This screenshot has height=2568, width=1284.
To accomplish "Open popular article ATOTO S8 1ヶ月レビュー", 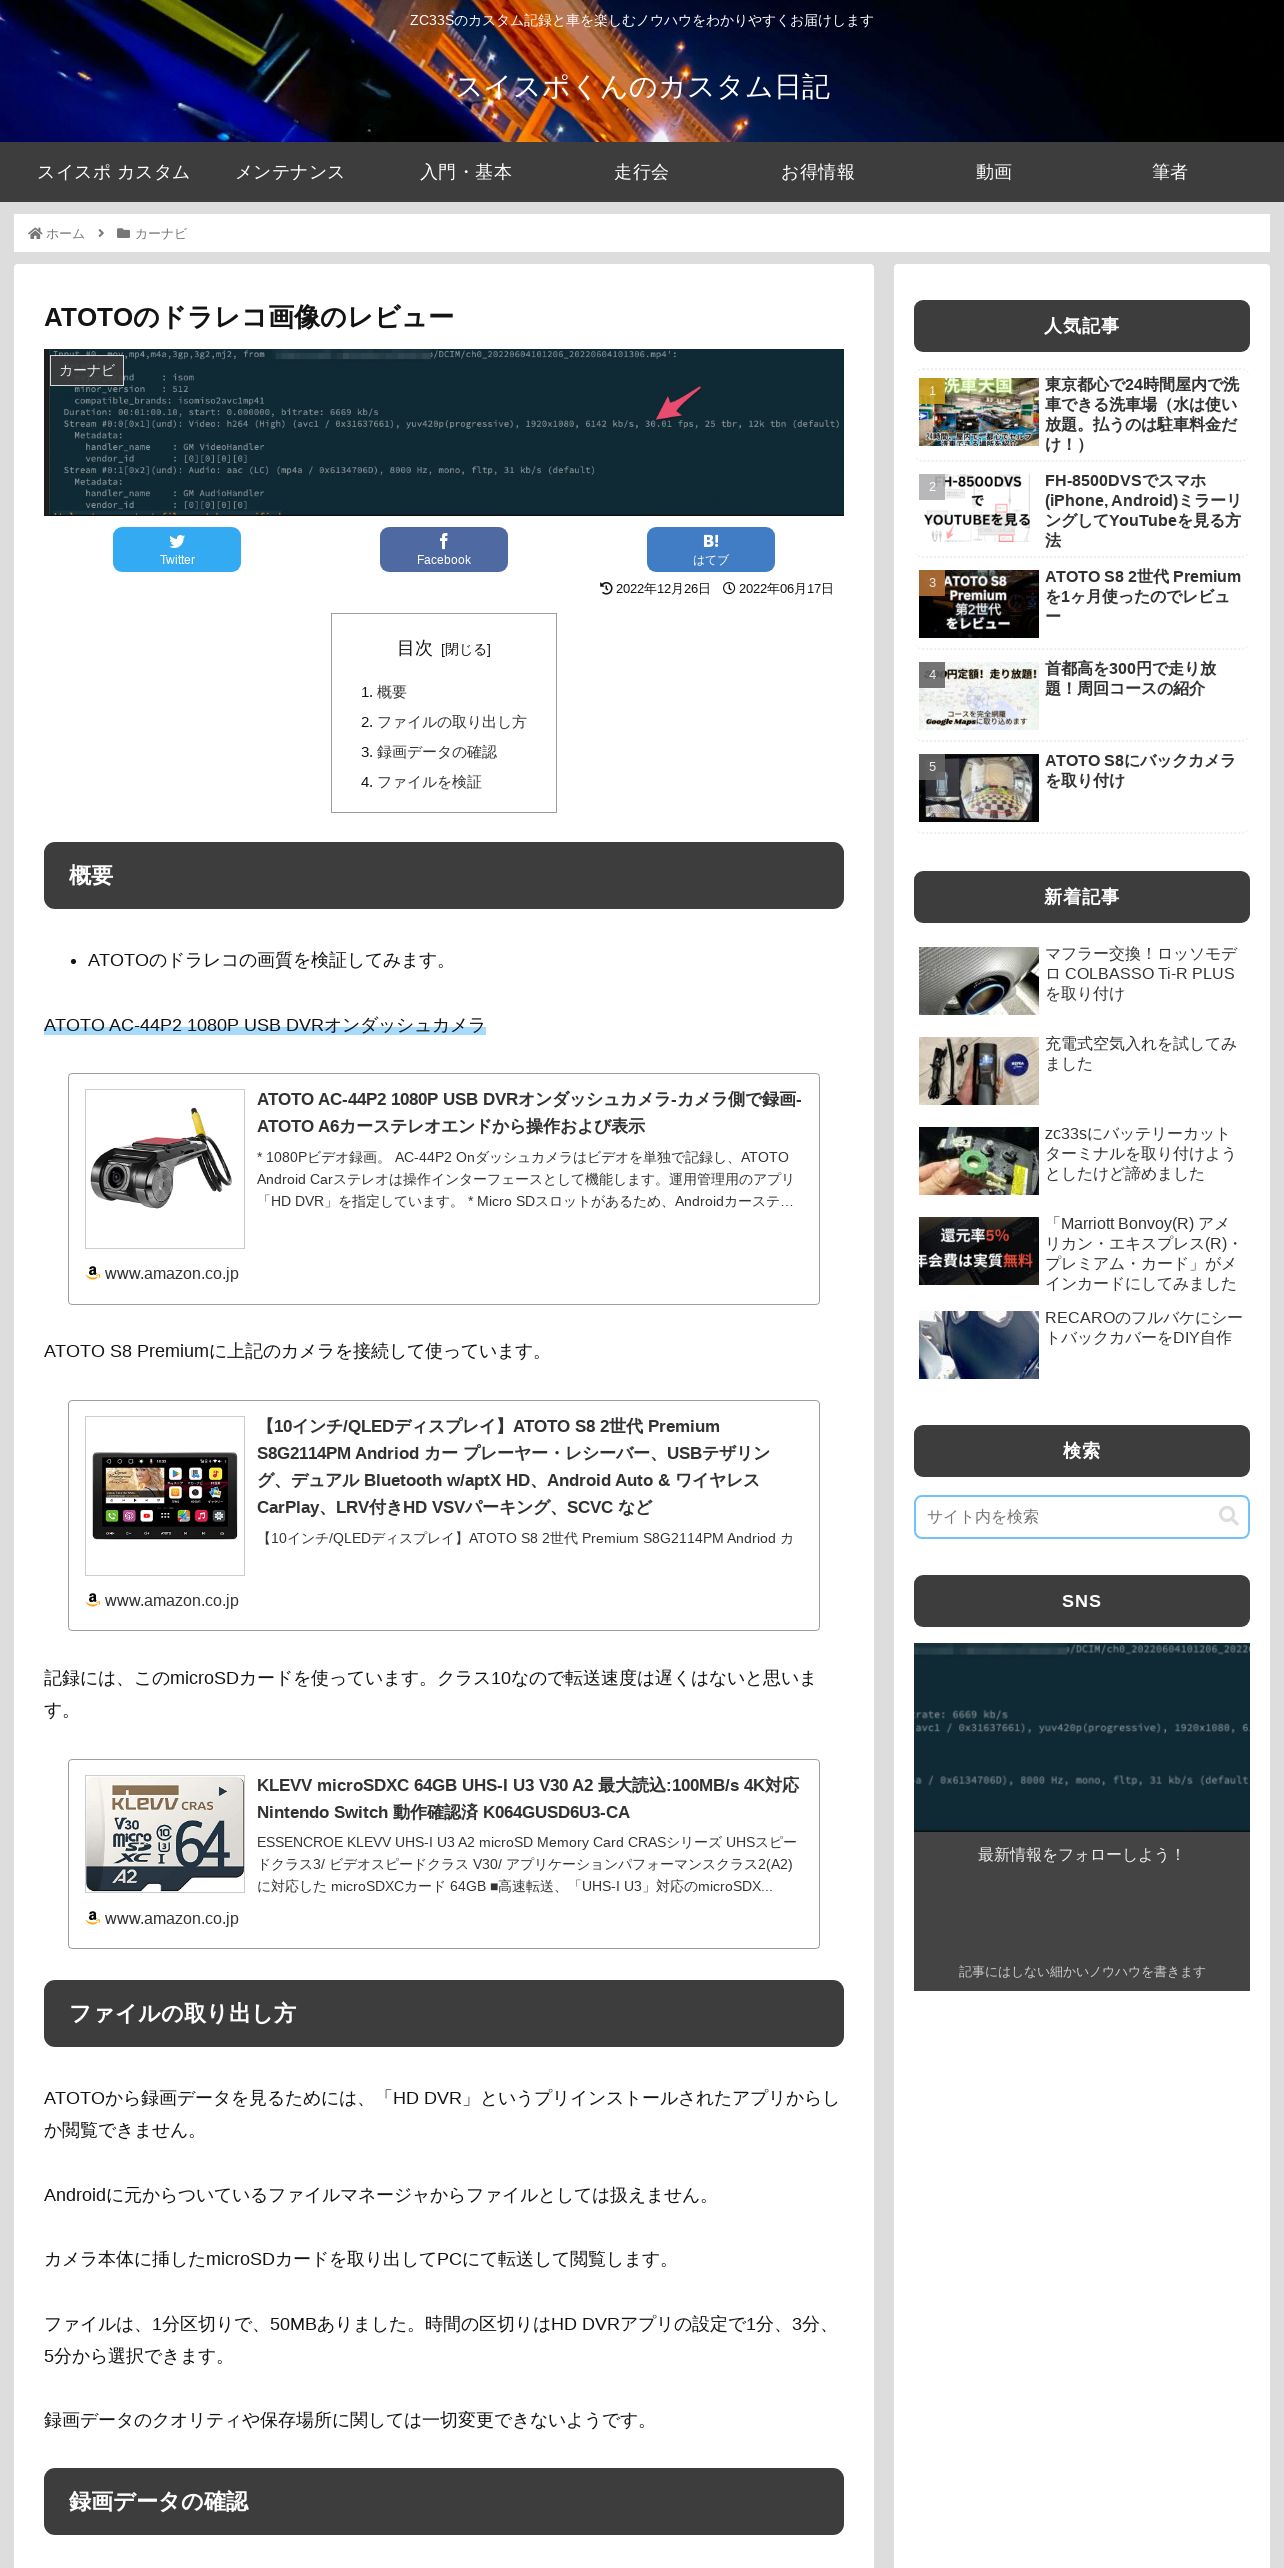I will [1082, 602].
